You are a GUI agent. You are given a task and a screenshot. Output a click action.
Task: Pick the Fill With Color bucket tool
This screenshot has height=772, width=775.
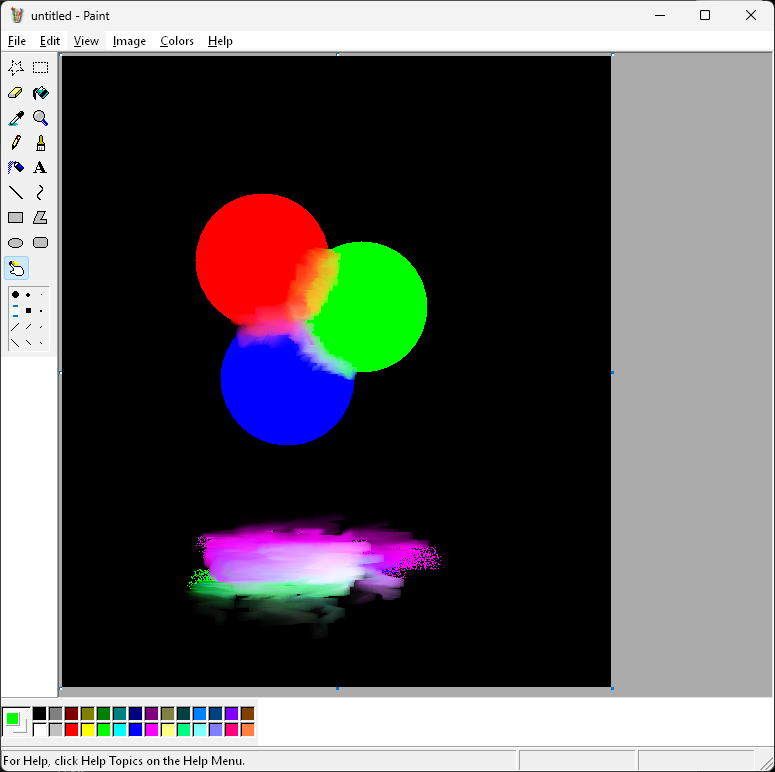(41, 92)
